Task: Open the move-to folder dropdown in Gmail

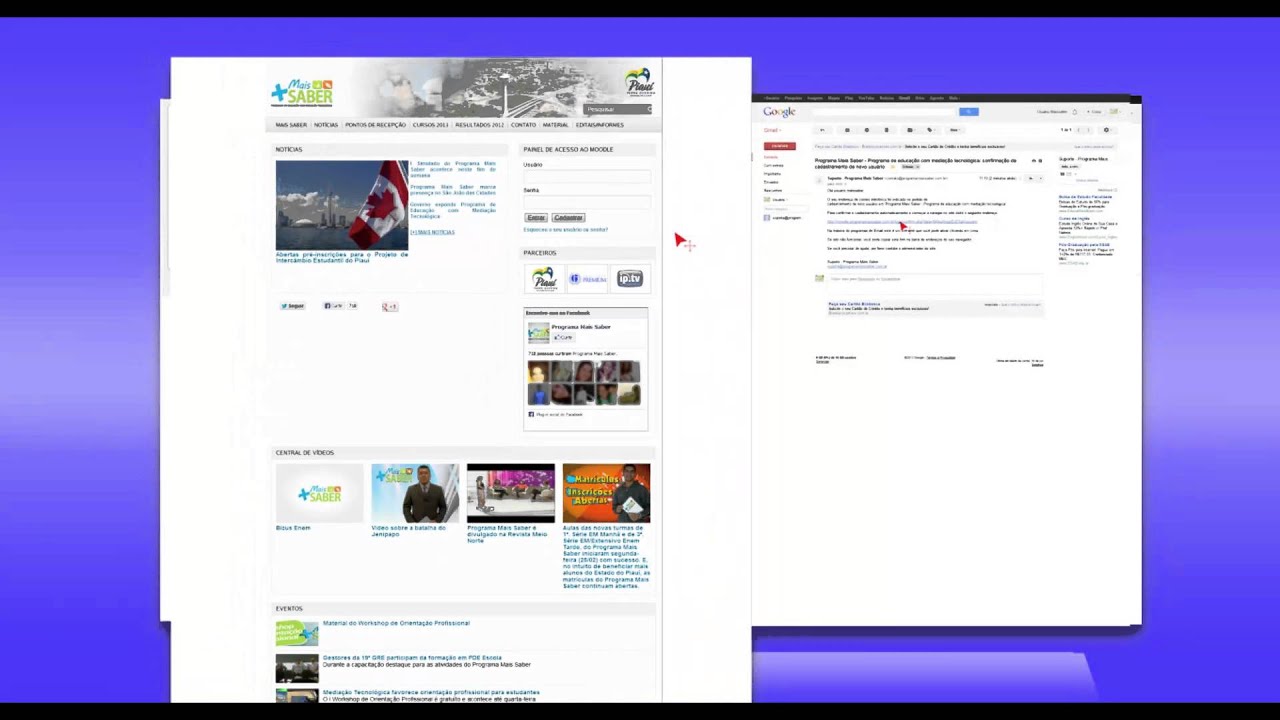Action: point(910,130)
